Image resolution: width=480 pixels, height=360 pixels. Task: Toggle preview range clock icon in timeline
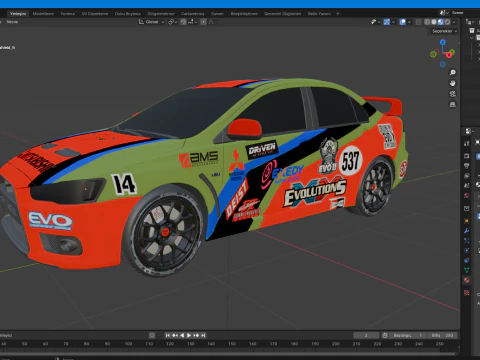pos(385,335)
